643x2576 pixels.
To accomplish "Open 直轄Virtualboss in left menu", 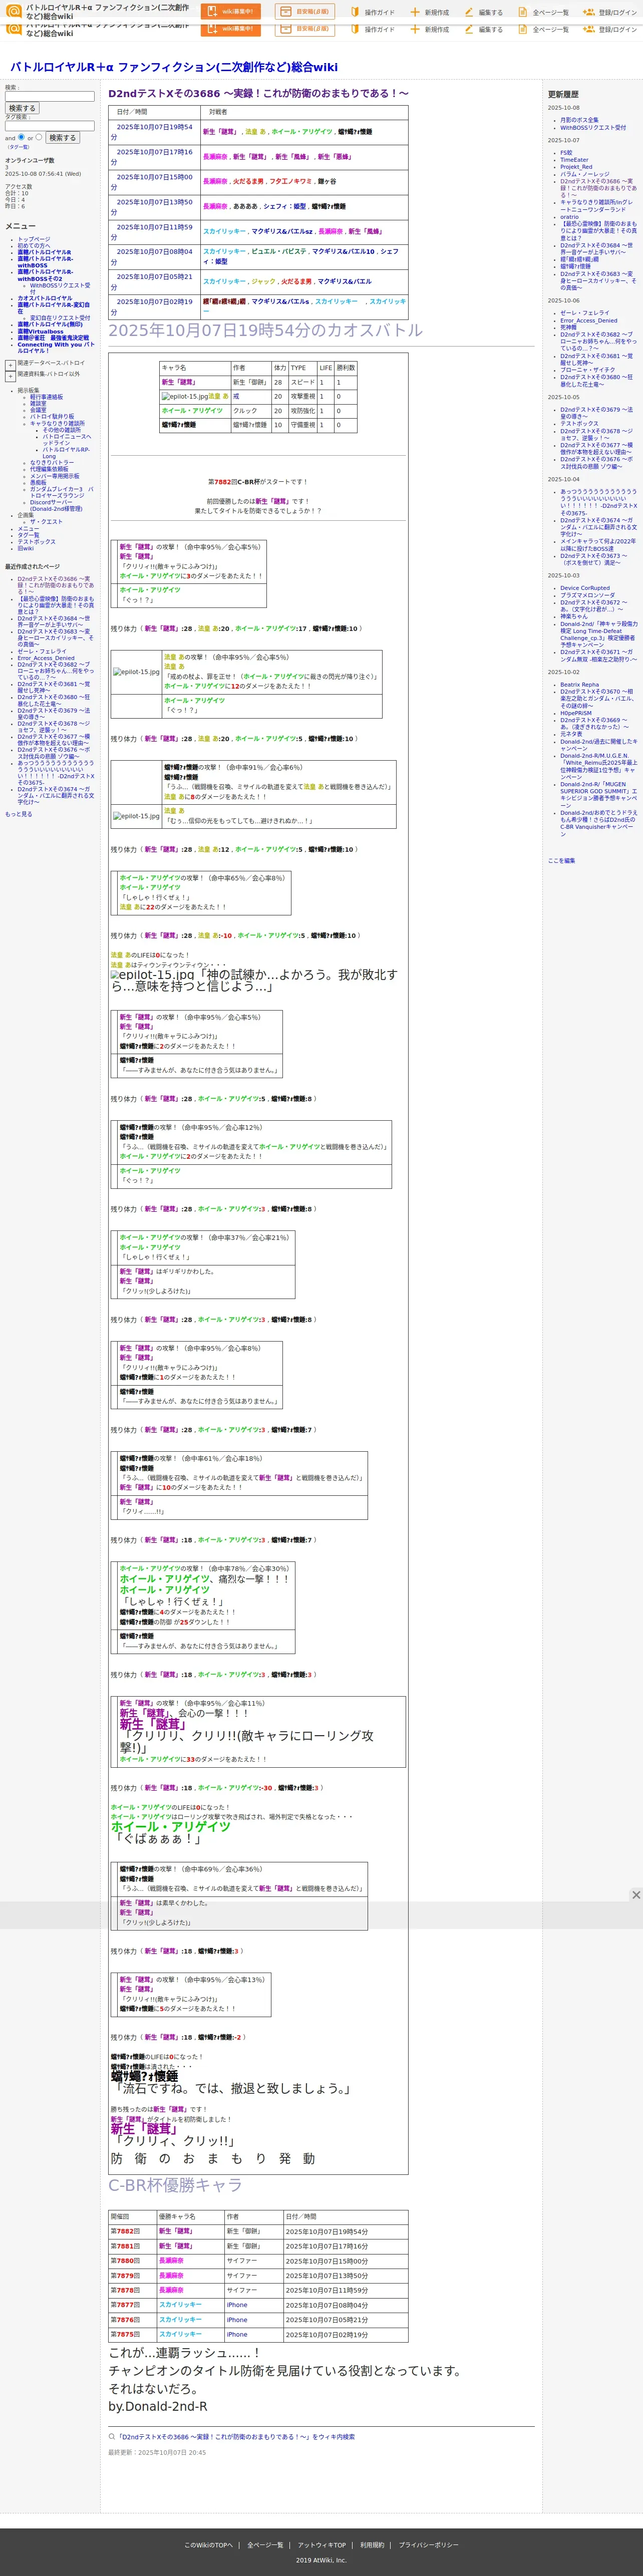I will 40,331.
